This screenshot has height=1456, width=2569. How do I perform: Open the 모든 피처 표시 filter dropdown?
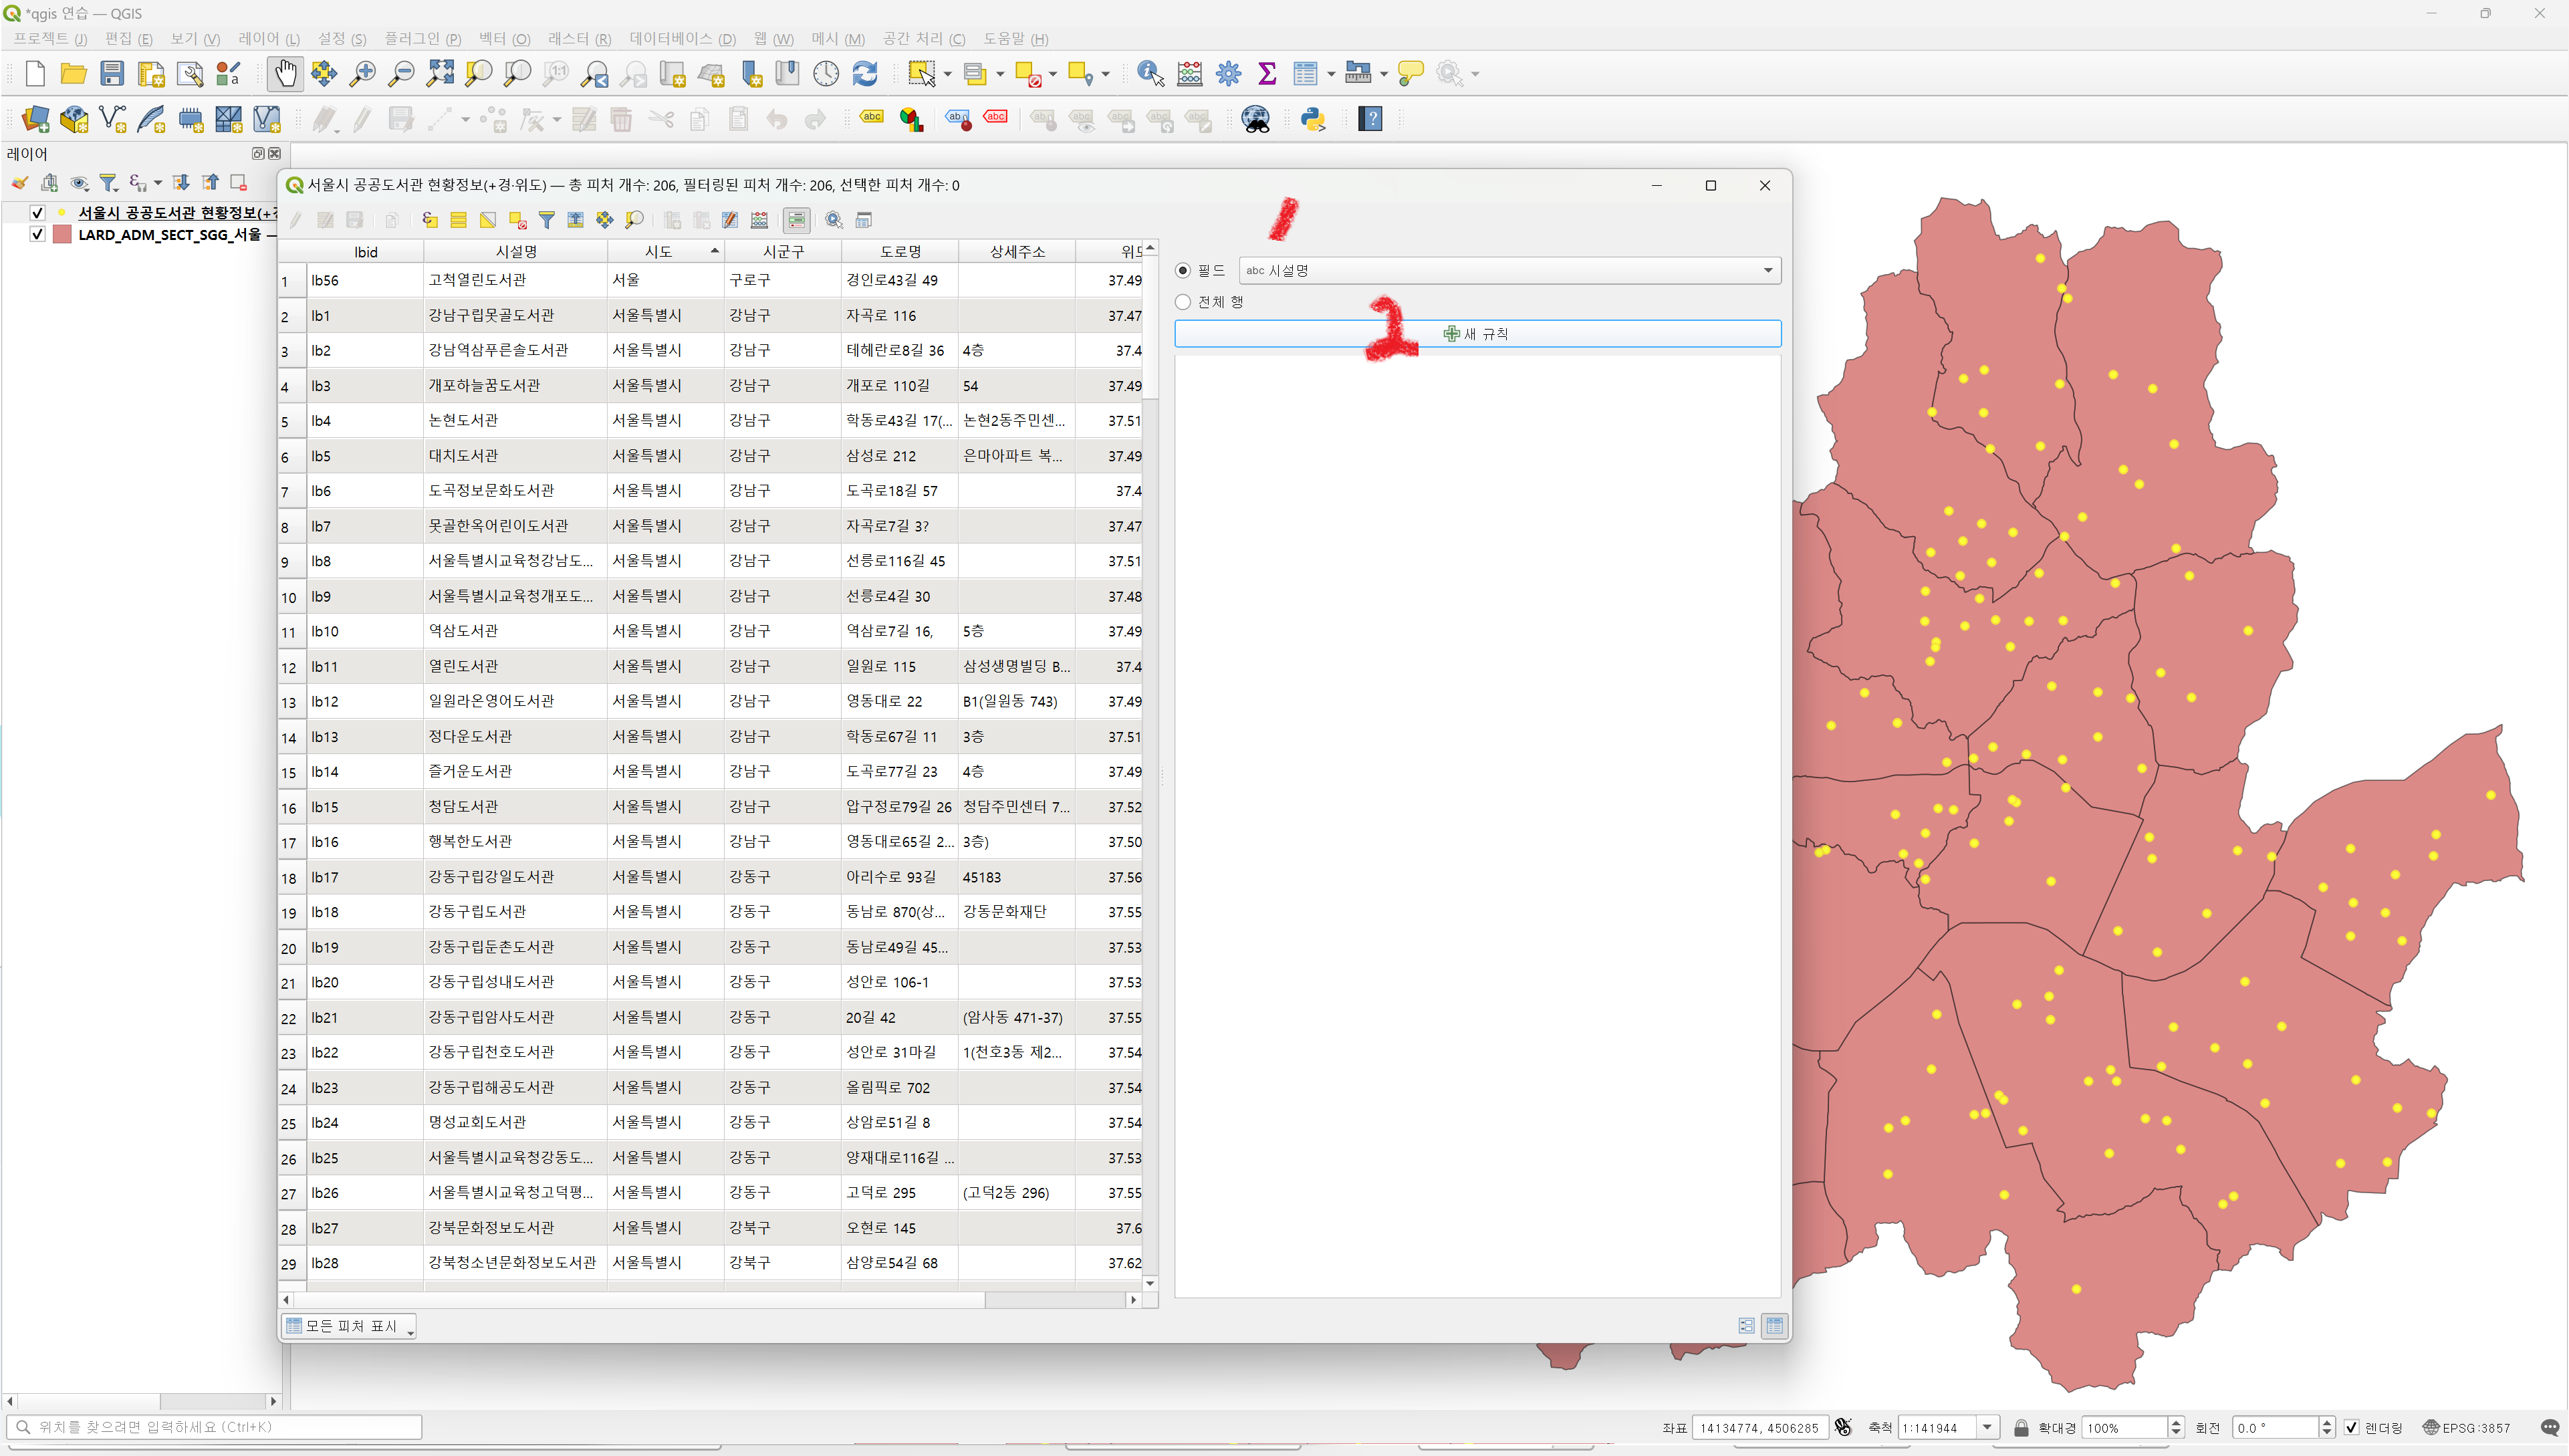(x=349, y=1326)
